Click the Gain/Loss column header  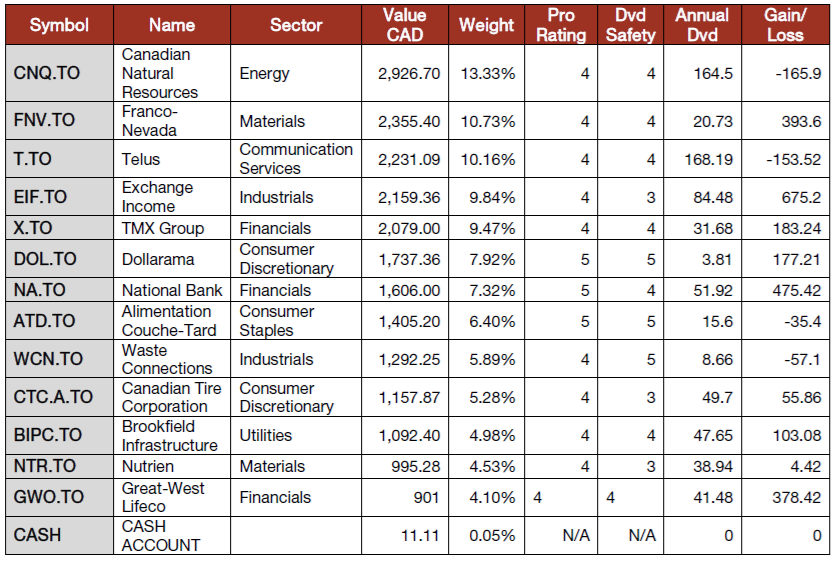tap(784, 25)
